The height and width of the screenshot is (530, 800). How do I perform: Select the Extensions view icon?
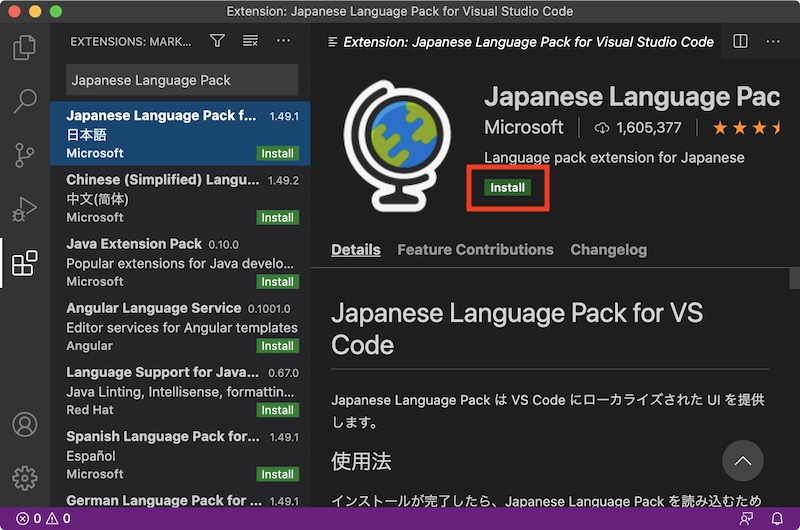coord(24,263)
